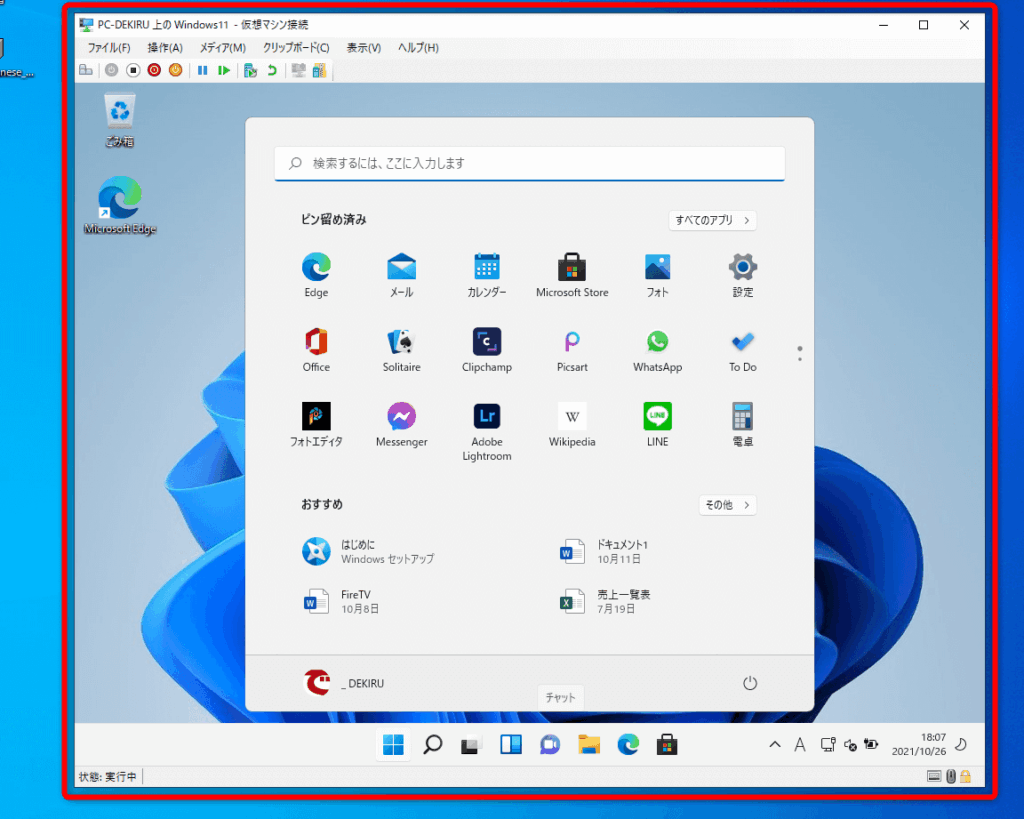Open Clipchamp from pinned apps
Viewport: 1024px width, 819px height.
pos(487,341)
